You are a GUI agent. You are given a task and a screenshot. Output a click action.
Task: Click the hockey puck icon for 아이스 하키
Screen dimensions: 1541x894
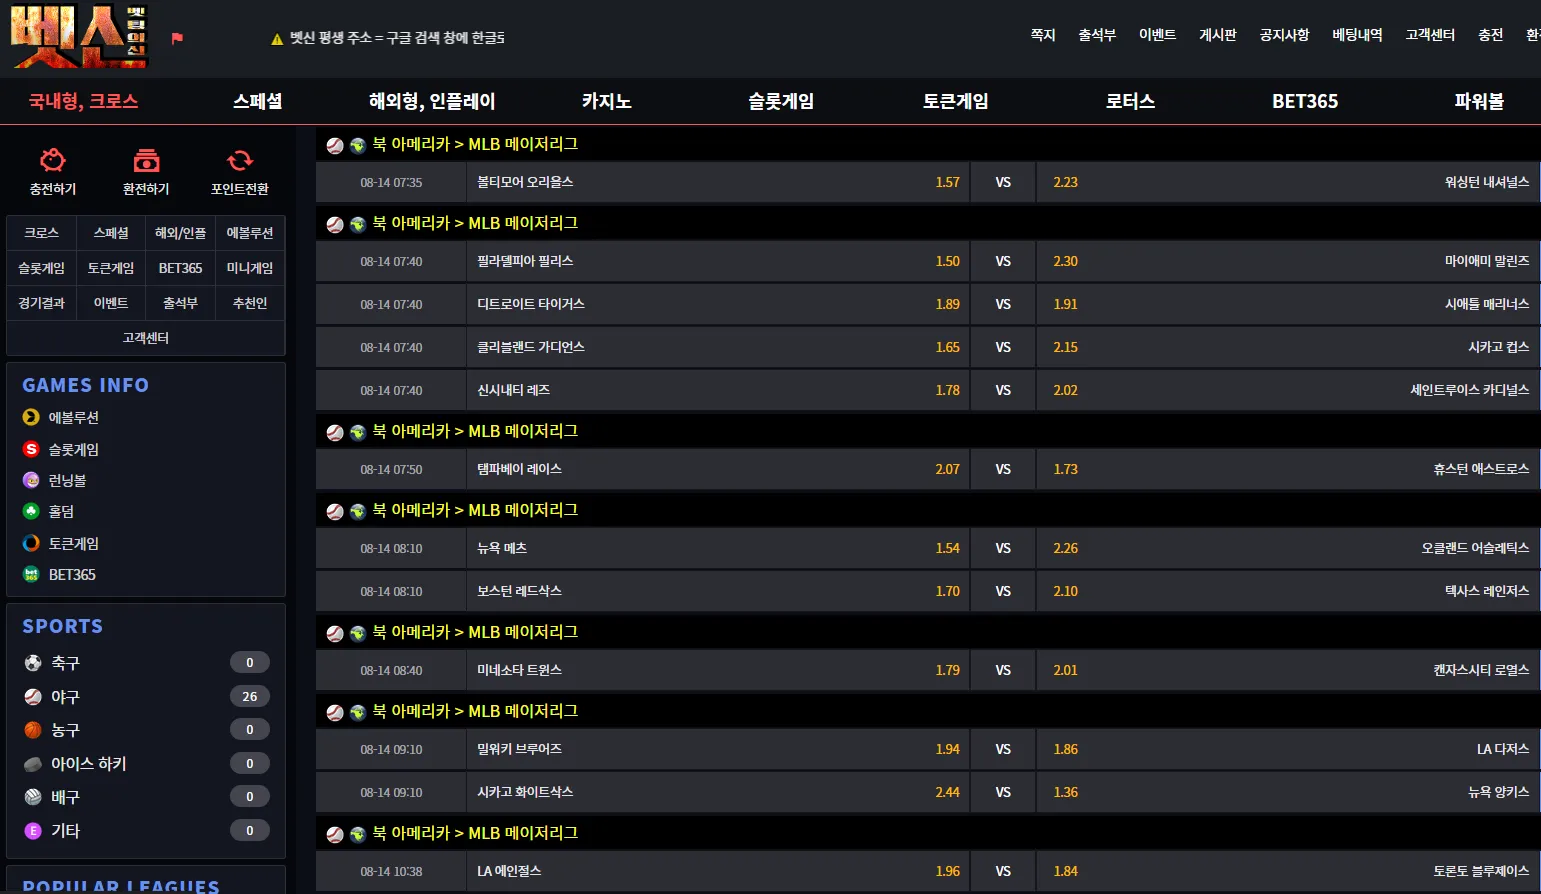coord(33,764)
